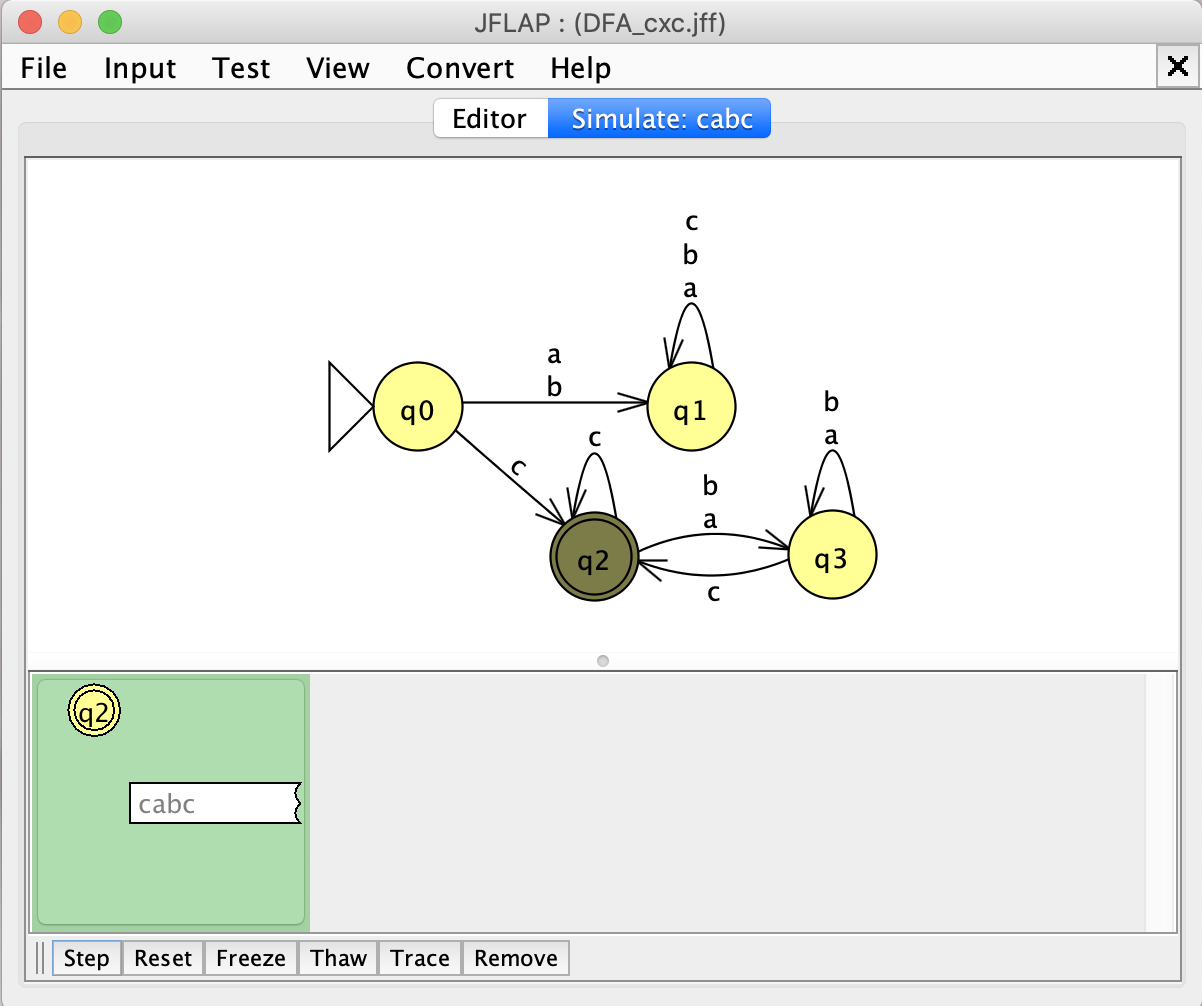Click the split pane divider handle dot
Screen dimensions: 1202x1006
coord(602,661)
